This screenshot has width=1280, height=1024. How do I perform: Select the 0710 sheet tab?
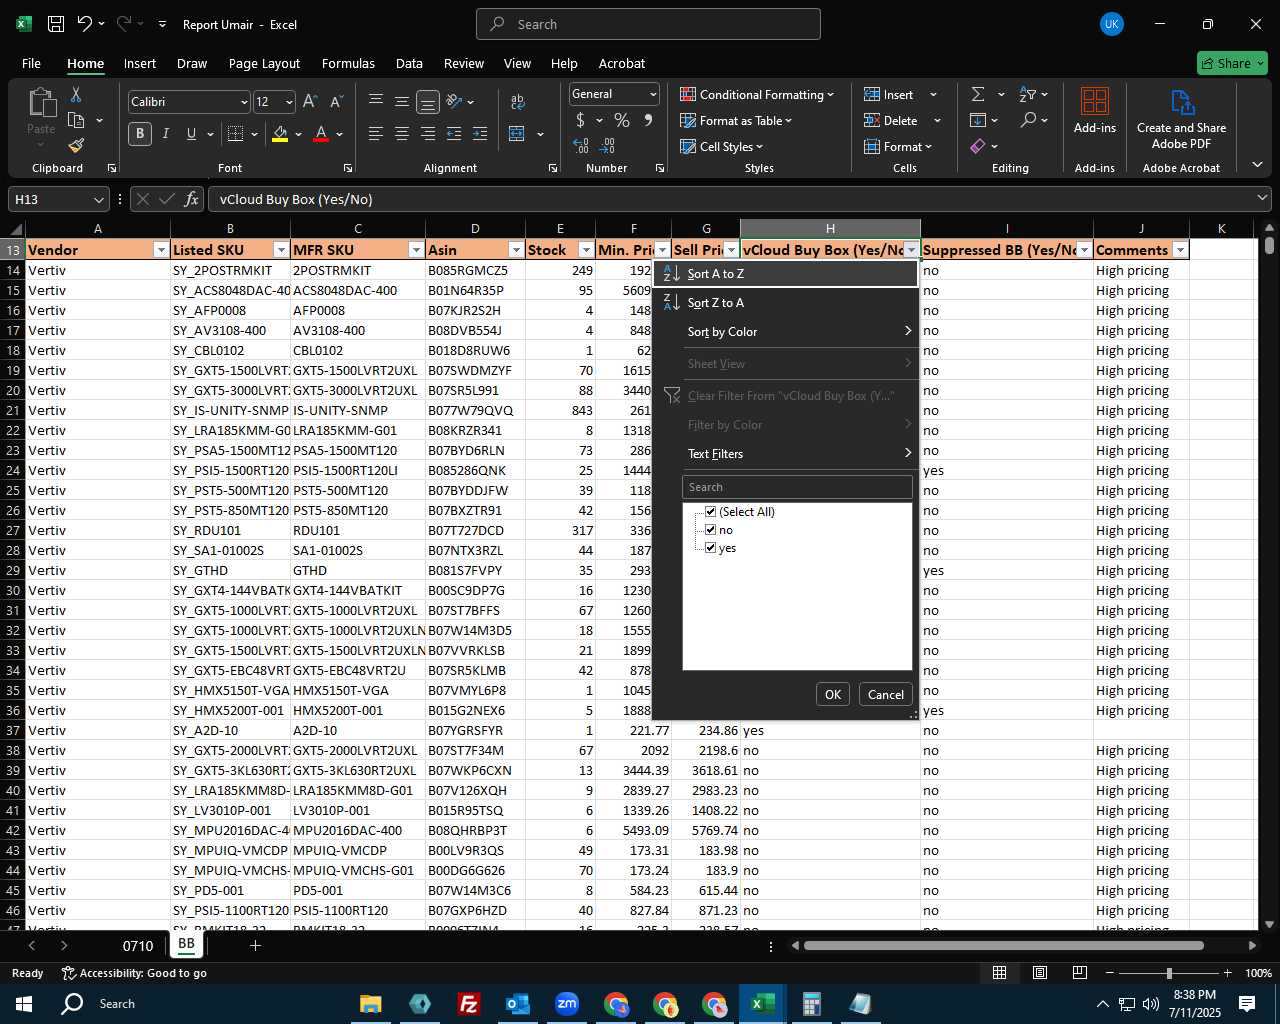coord(138,946)
